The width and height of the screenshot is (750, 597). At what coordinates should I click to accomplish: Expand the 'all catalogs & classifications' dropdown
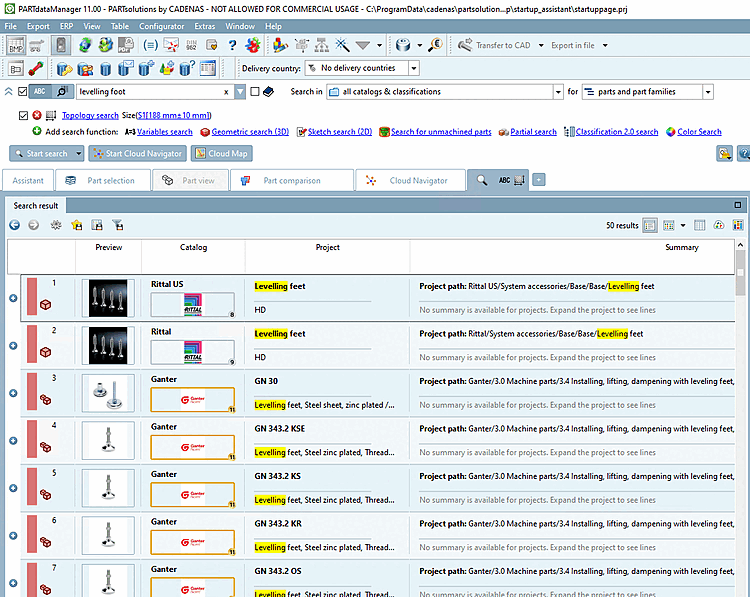557,92
